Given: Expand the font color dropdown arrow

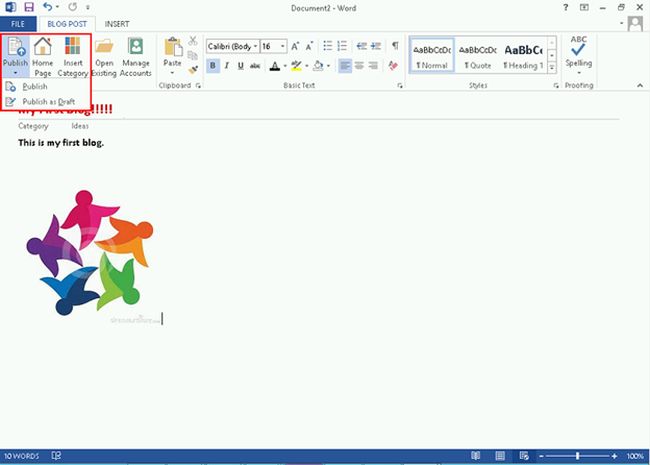Looking at the screenshot, I should pyautogui.click(x=285, y=66).
